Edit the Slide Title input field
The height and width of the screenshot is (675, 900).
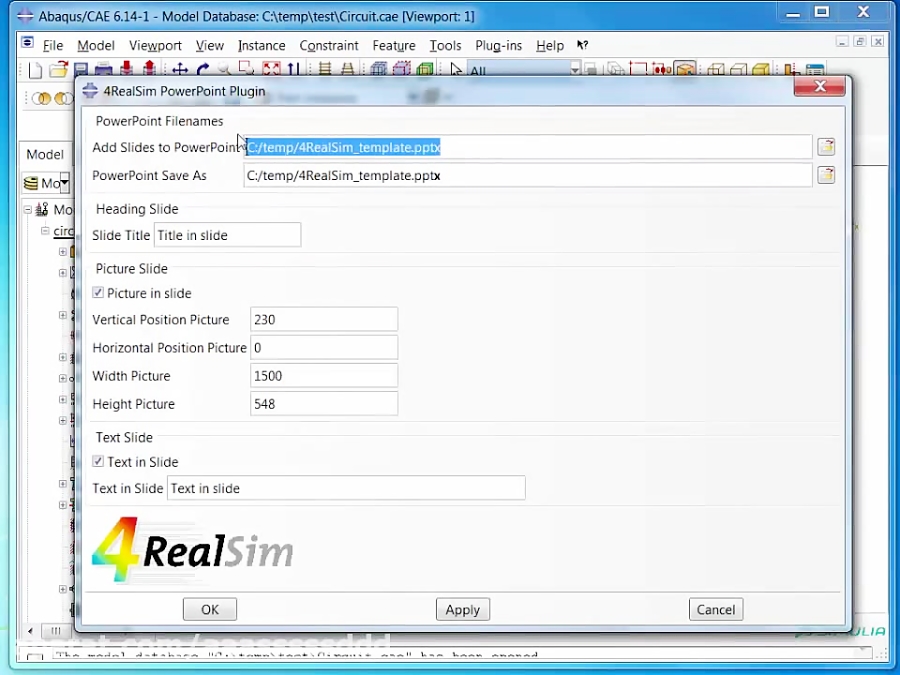coord(227,234)
